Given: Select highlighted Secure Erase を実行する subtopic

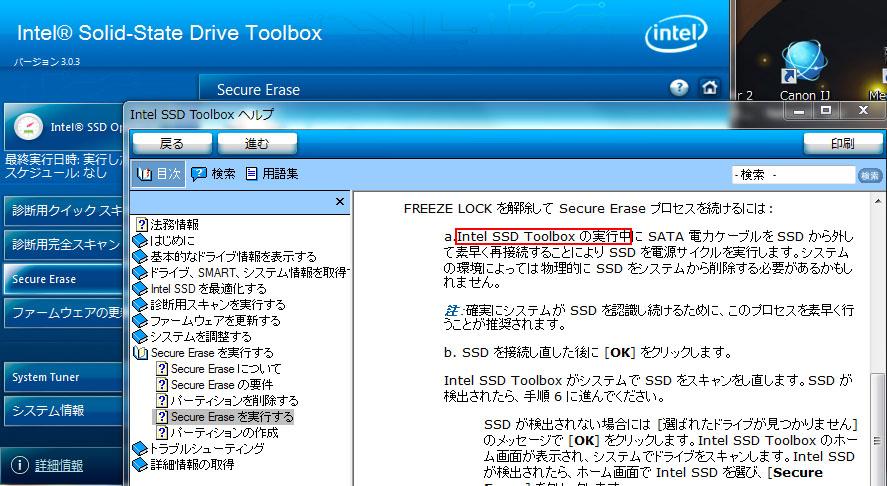Looking at the screenshot, I should tap(232, 417).
